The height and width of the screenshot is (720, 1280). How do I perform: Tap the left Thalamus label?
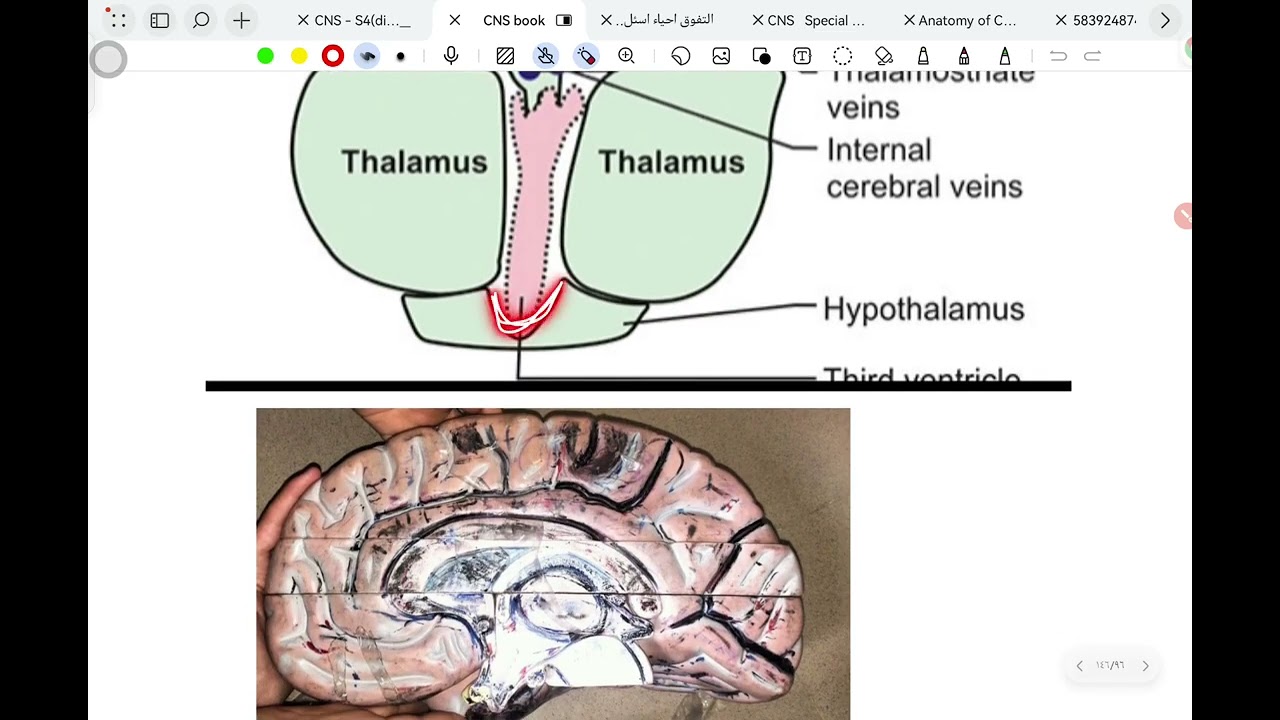[x=414, y=162]
